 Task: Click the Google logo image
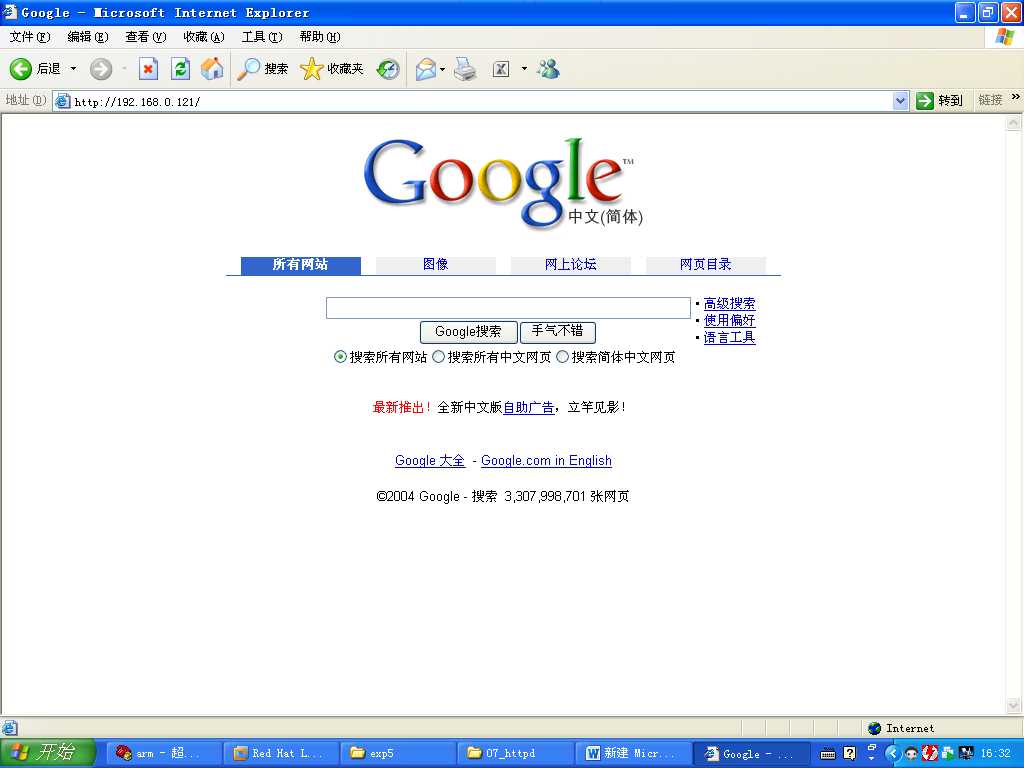(x=503, y=183)
